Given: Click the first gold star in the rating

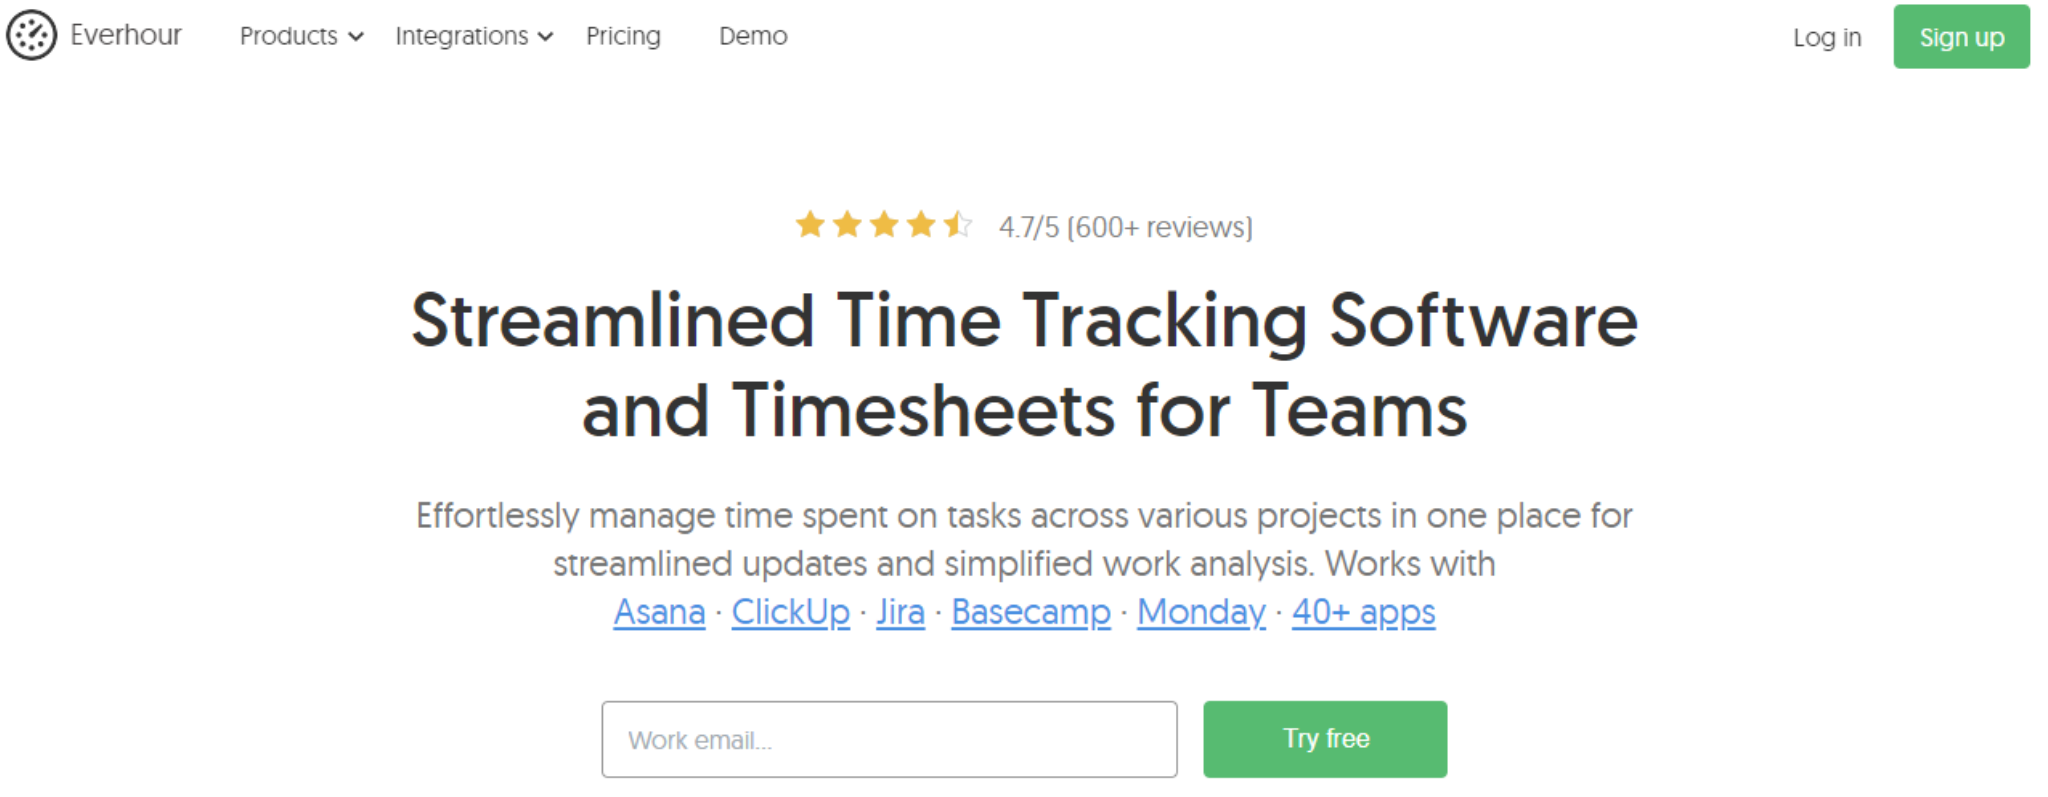Looking at the screenshot, I should click(x=810, y=225).
